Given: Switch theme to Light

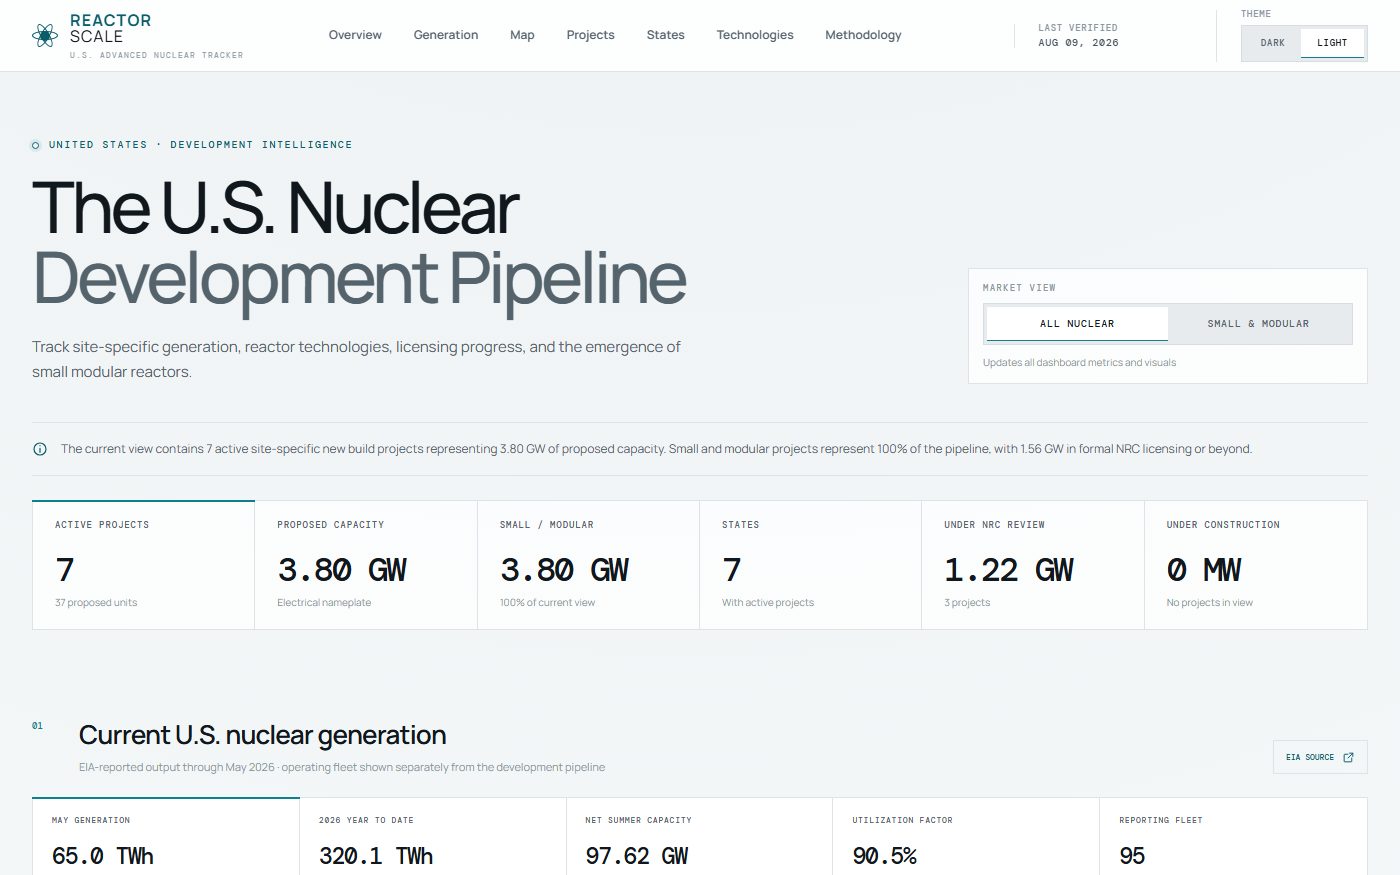Looking at the screenshot, I should click(1332, 43).
